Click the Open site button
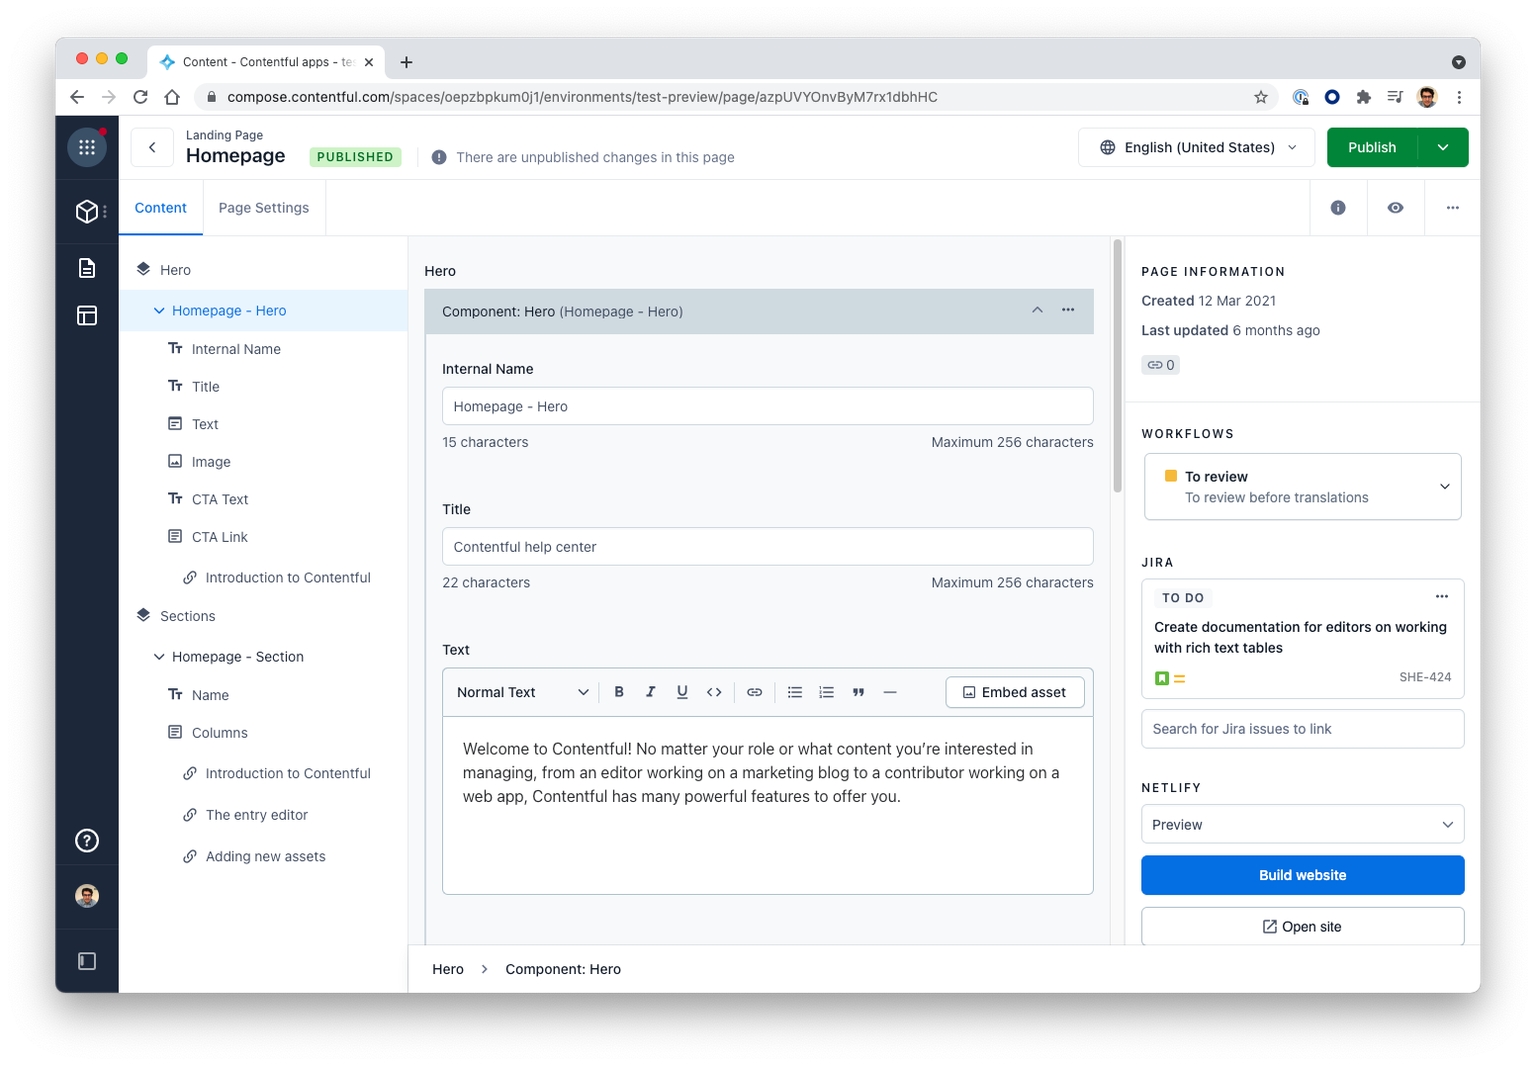This screenshot has height=1066, width=1536. 1303,927
